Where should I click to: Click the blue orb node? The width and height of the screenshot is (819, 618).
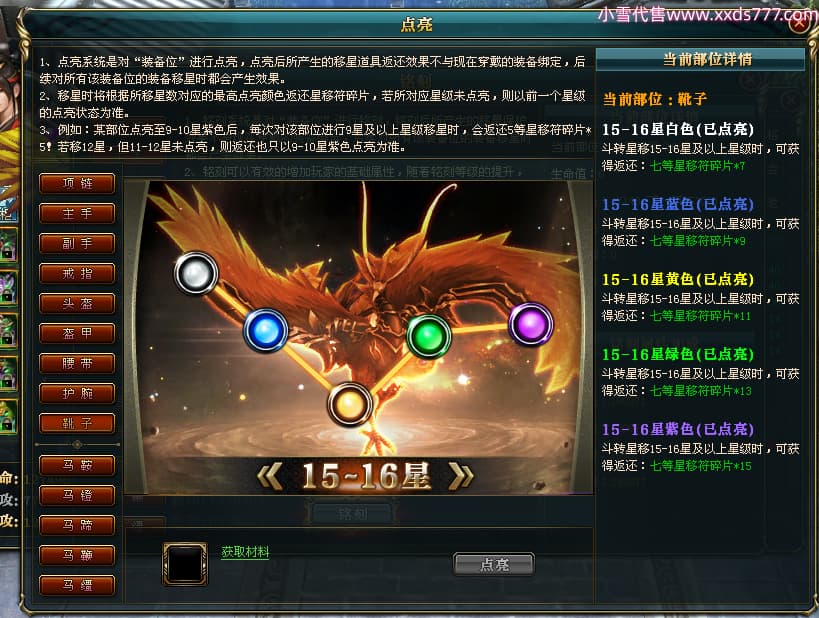266,330
